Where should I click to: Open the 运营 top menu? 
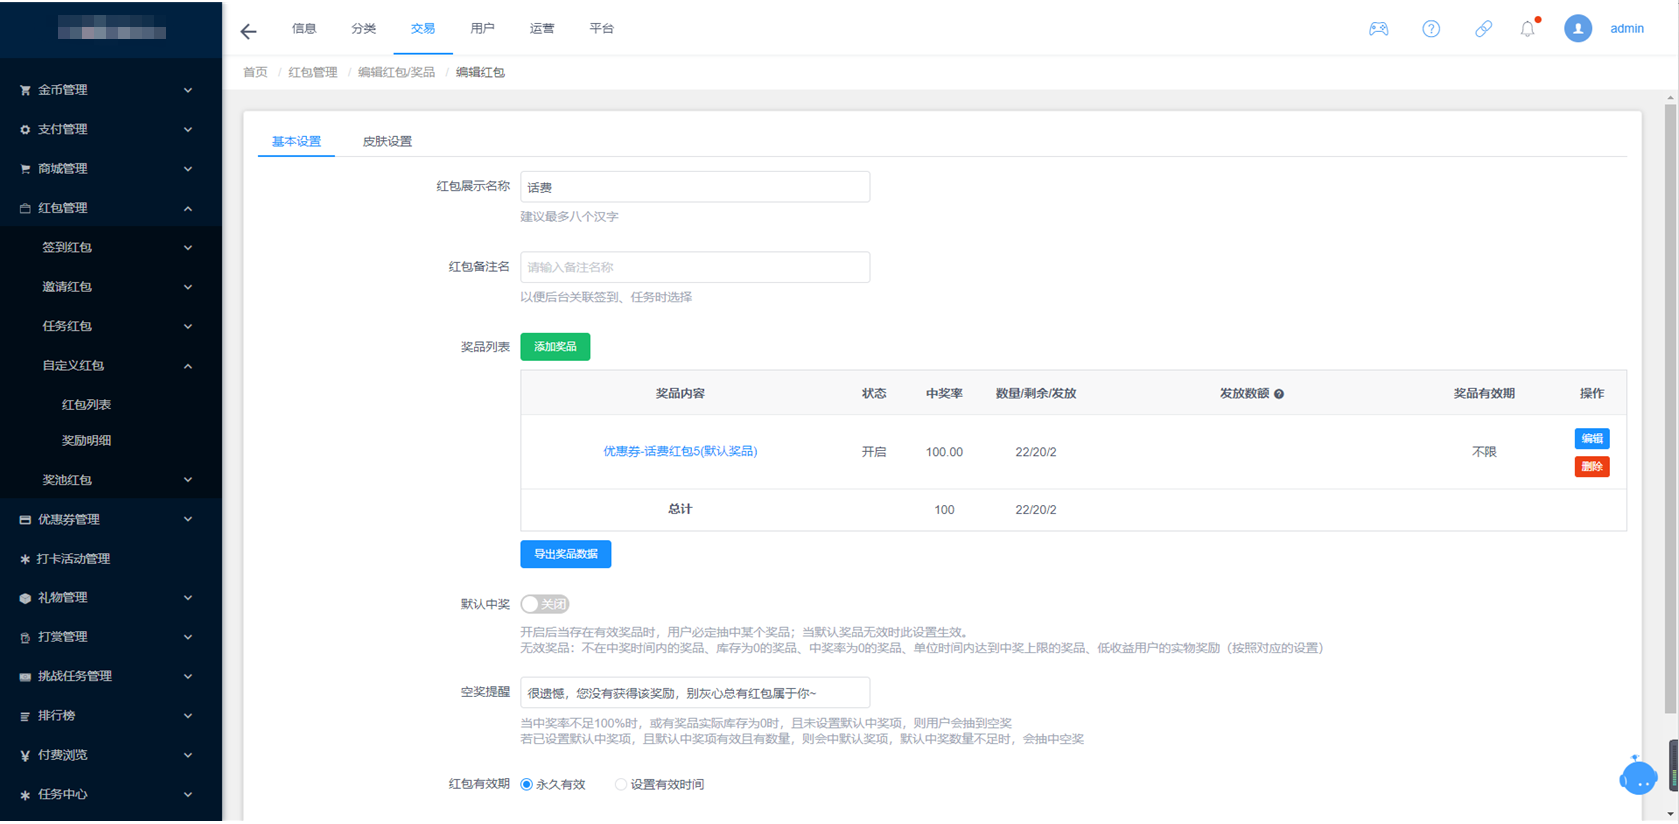coord(542,28)
